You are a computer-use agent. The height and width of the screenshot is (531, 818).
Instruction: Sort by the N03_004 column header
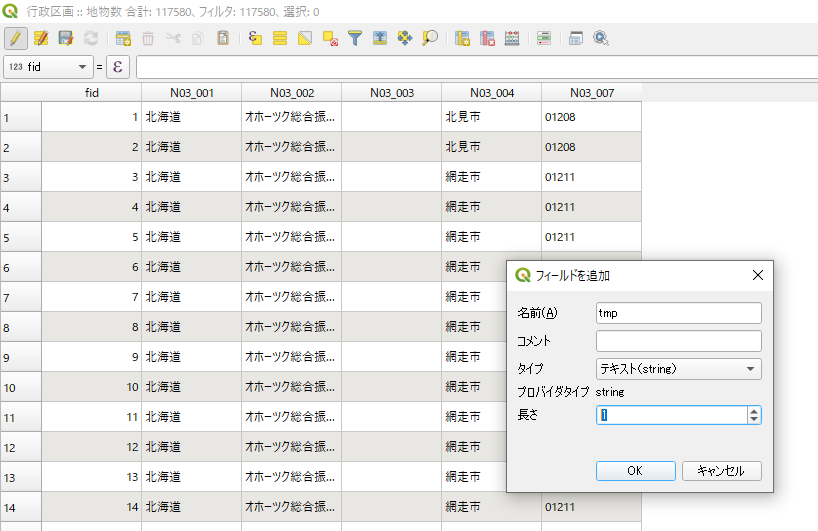coord(491,93)
